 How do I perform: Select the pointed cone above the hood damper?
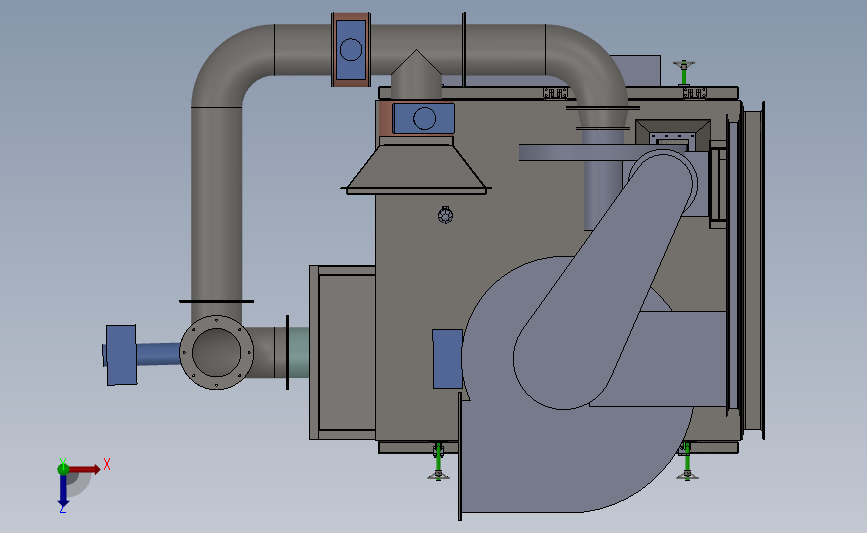click(416, 75)
